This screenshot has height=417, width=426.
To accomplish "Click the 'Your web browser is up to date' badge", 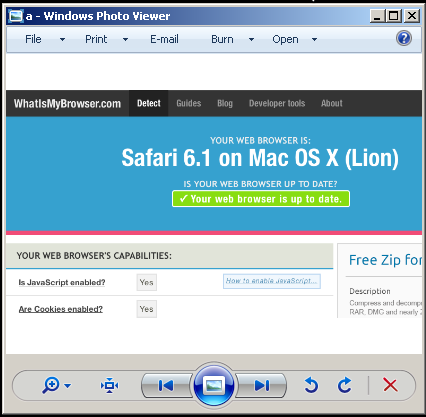I will (x=261, y=199).
